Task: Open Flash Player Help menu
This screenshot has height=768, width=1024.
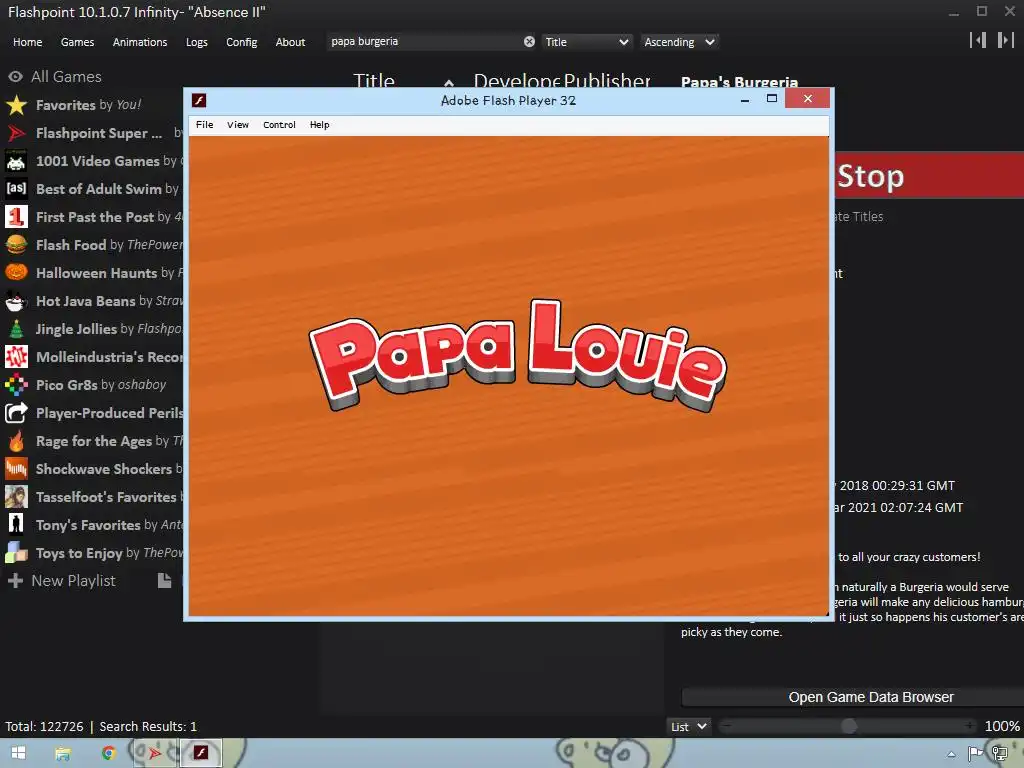Action: coord(319,125)
